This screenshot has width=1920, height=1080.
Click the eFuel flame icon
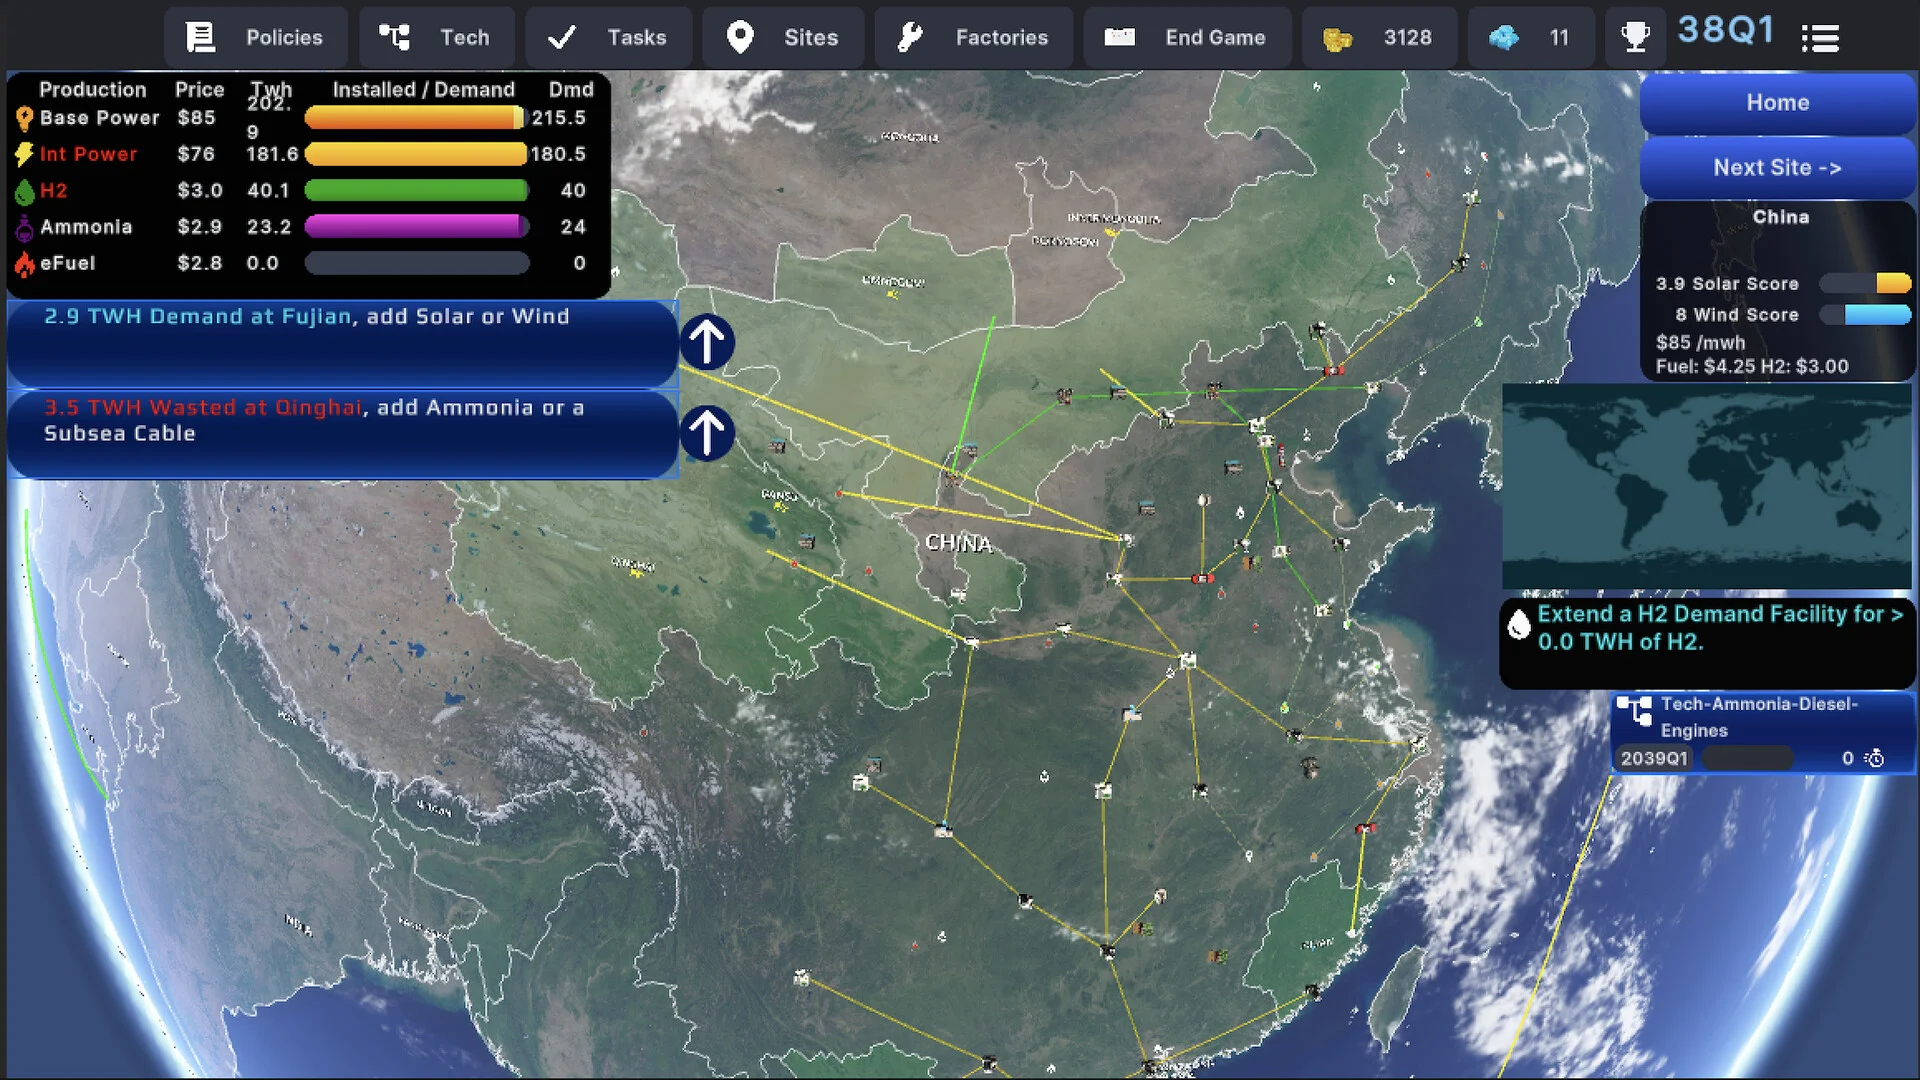(x=24, y=265)
